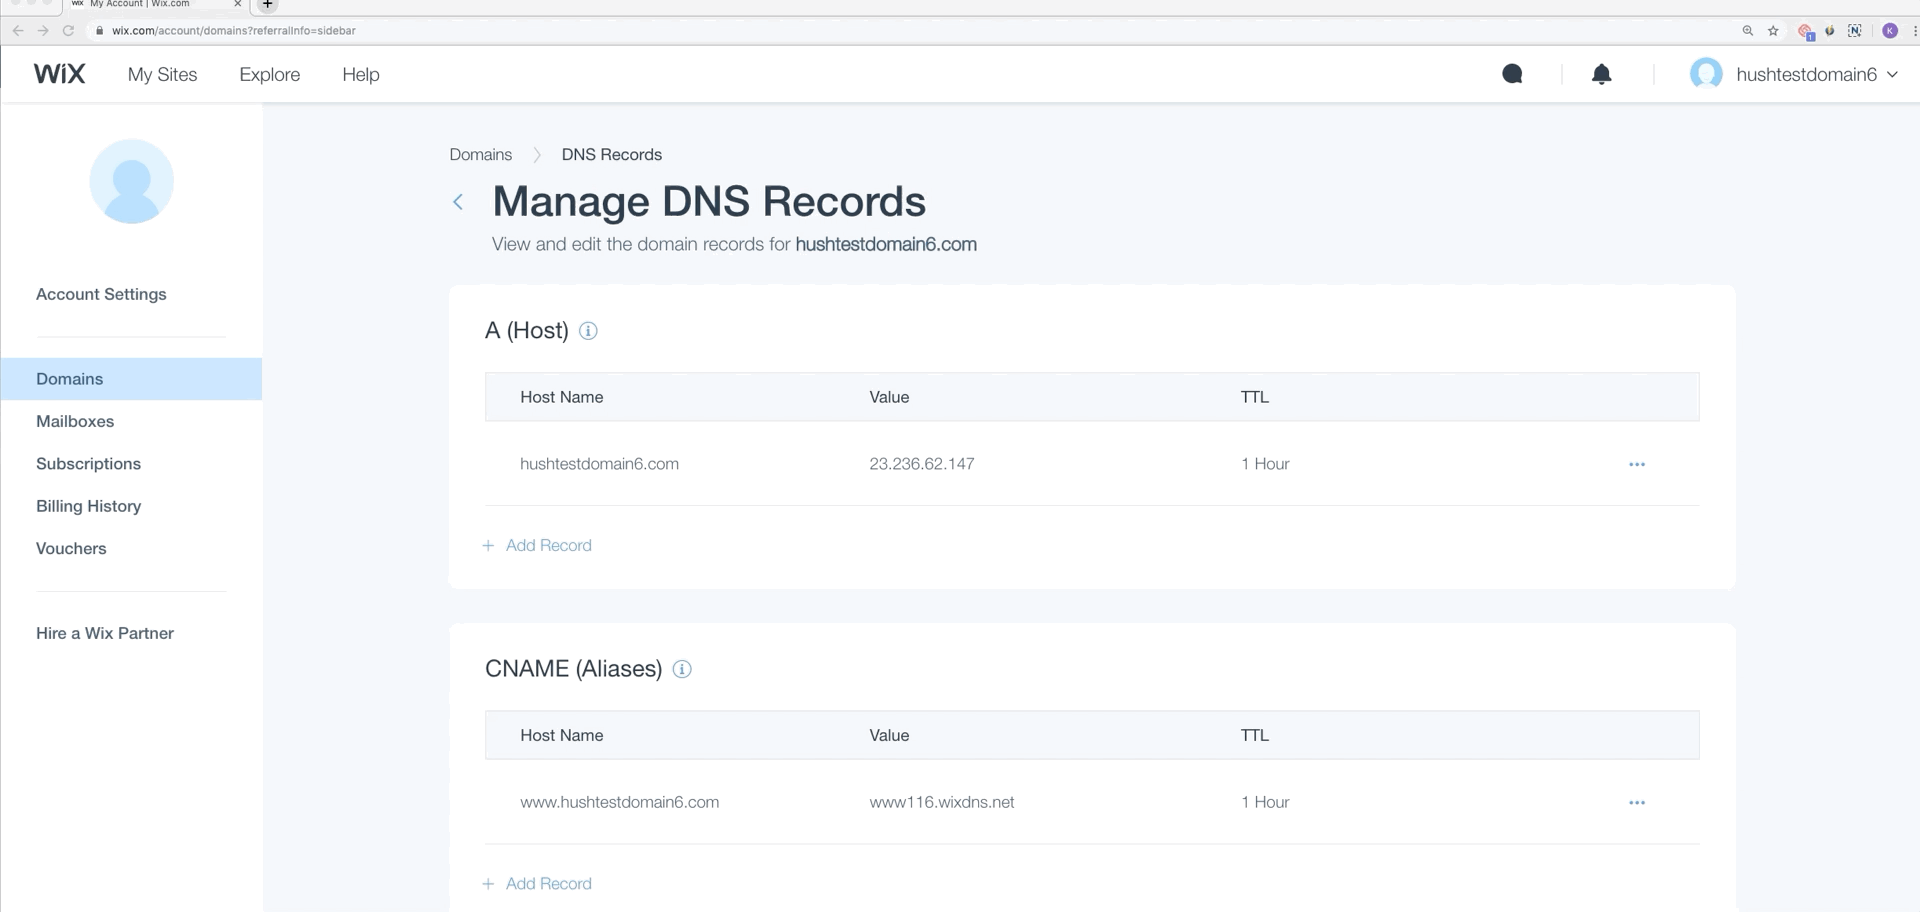Screen dimensions: 1920x912
Task: Reload the page in the browser
Action: pos(68,31)
